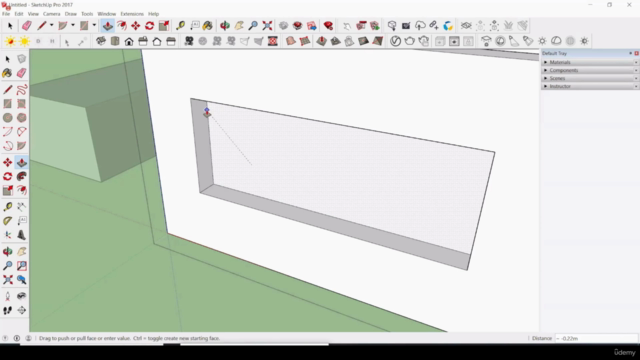Switch to Front view house icon
The image size is (640, 360).
[x=129, y=41]
